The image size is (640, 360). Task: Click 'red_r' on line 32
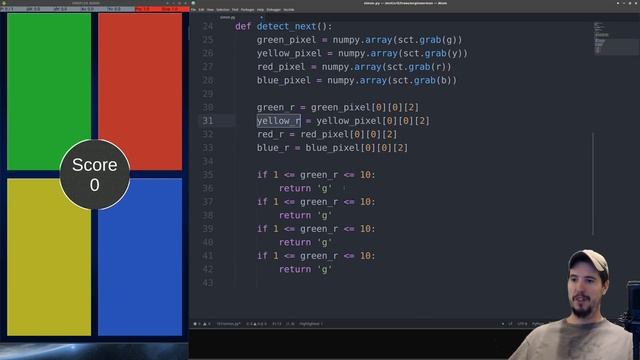(x=270, y=134)
